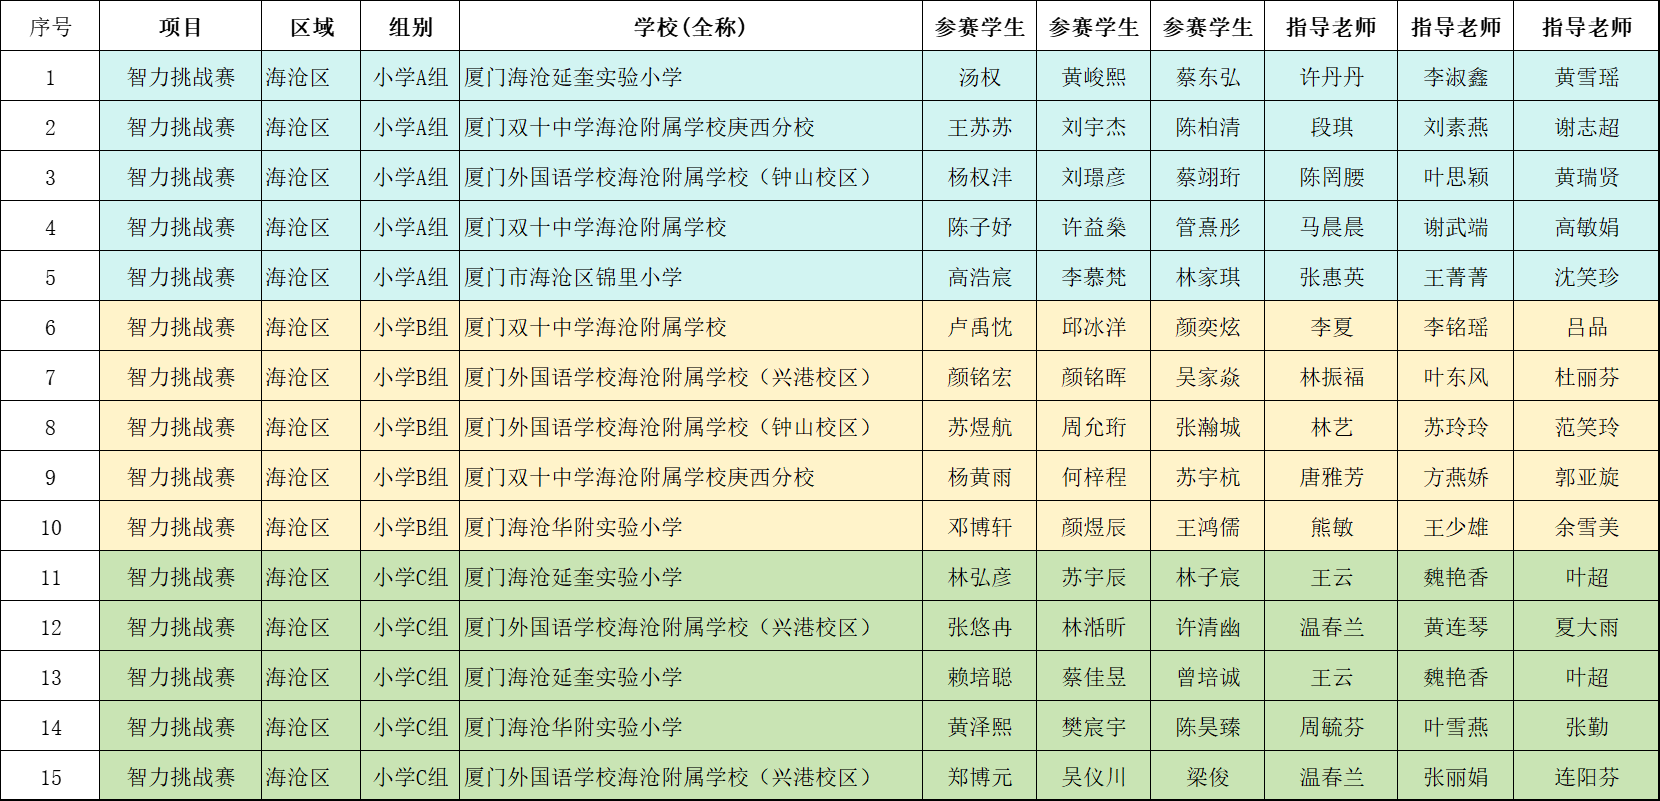Select teacher cell 余雪美
Image resolution: width=1660 pixels, height=801 pixels.
click(x=1587, y=527)
